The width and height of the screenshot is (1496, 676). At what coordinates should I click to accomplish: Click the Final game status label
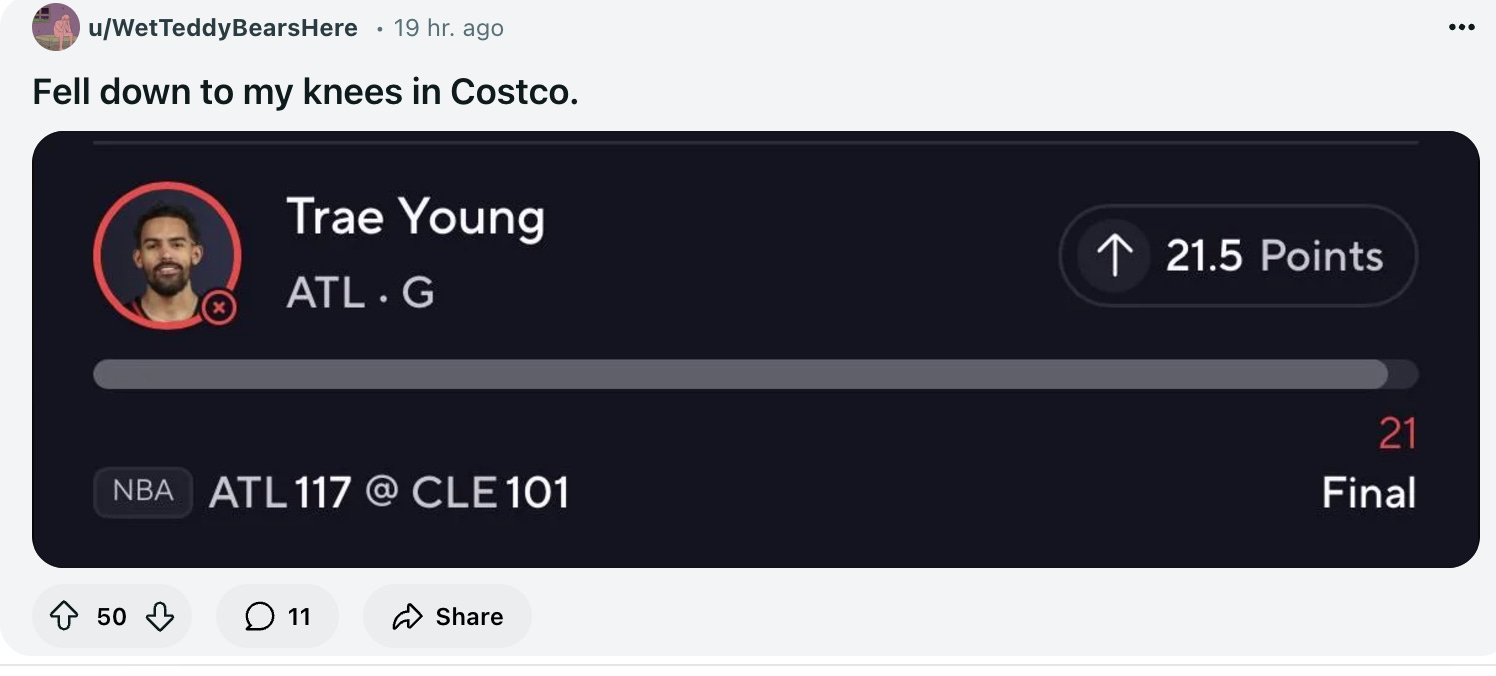tap(1368, 493)
